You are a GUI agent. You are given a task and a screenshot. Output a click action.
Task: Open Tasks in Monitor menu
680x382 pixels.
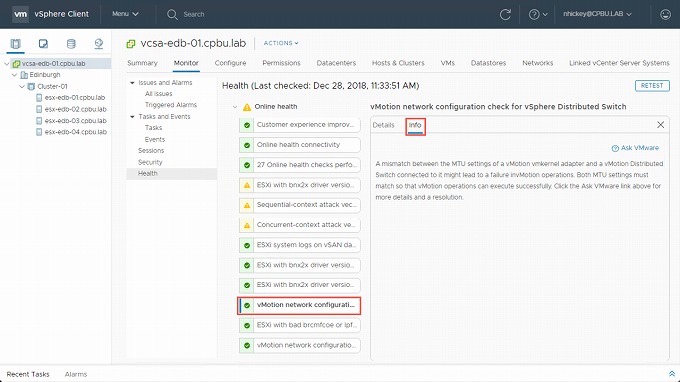click(154, 127)
